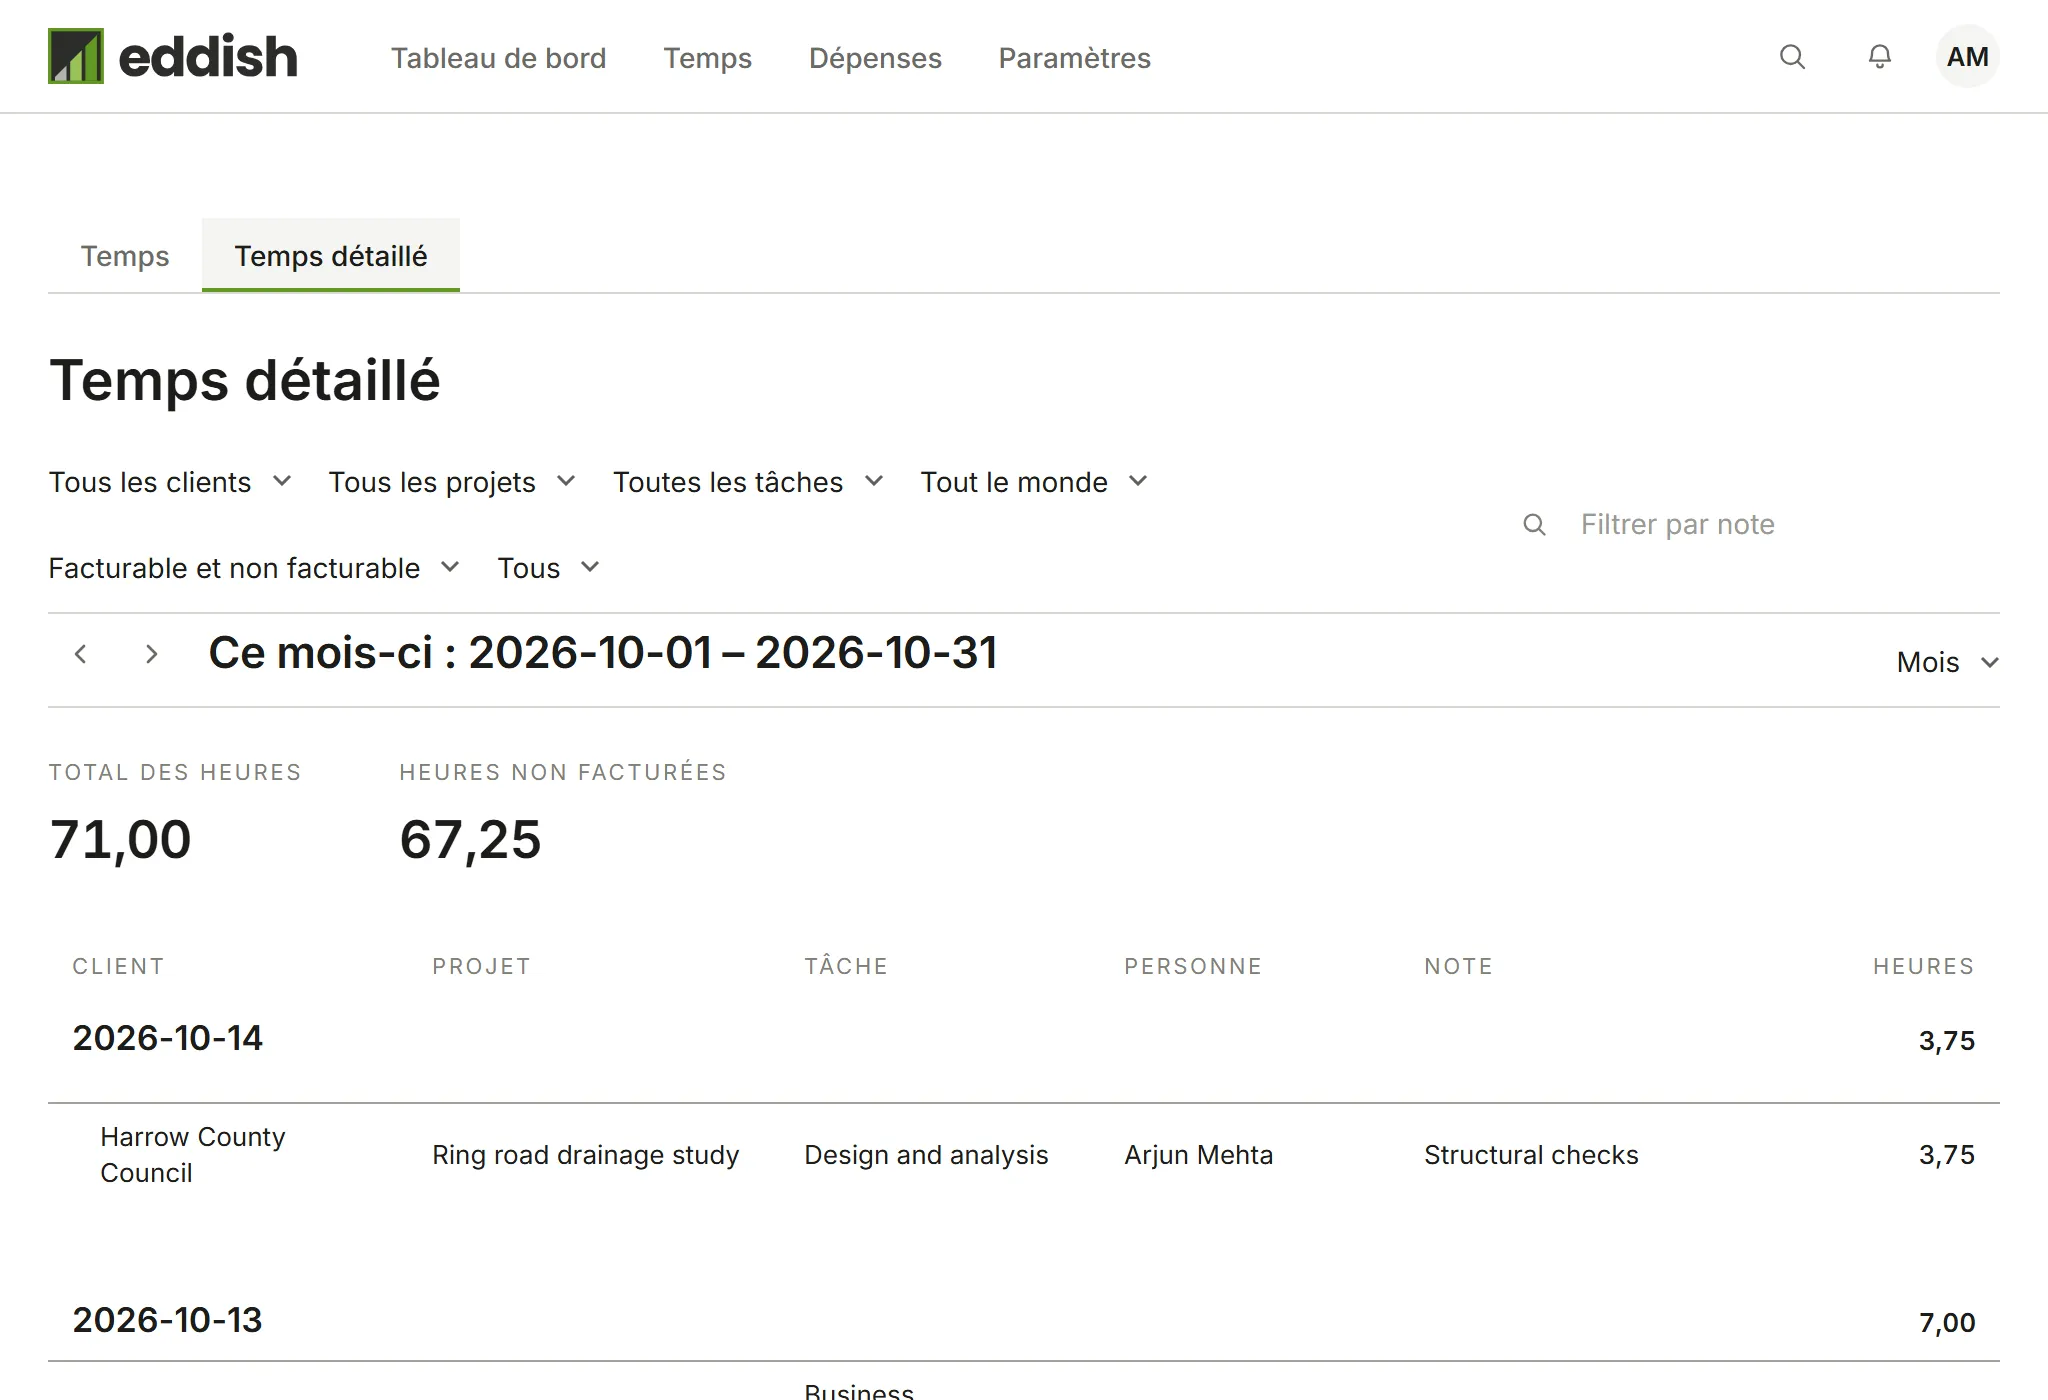The height and width of the screenshot is (1400, 2048).
Task: Click the magnifier icon beside Filtrer par note
Action: (x=1534, y=524)
